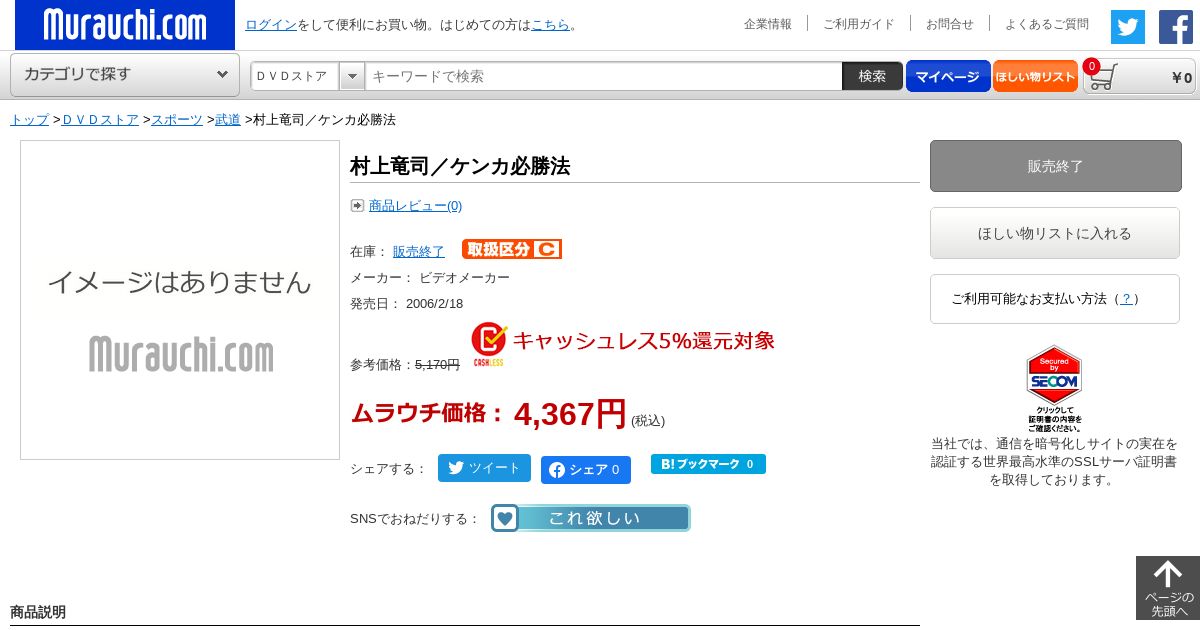This screenshot has width=1200, height=630.
Task: Click the Murauchi.com site logo
Action: [125, 25]
